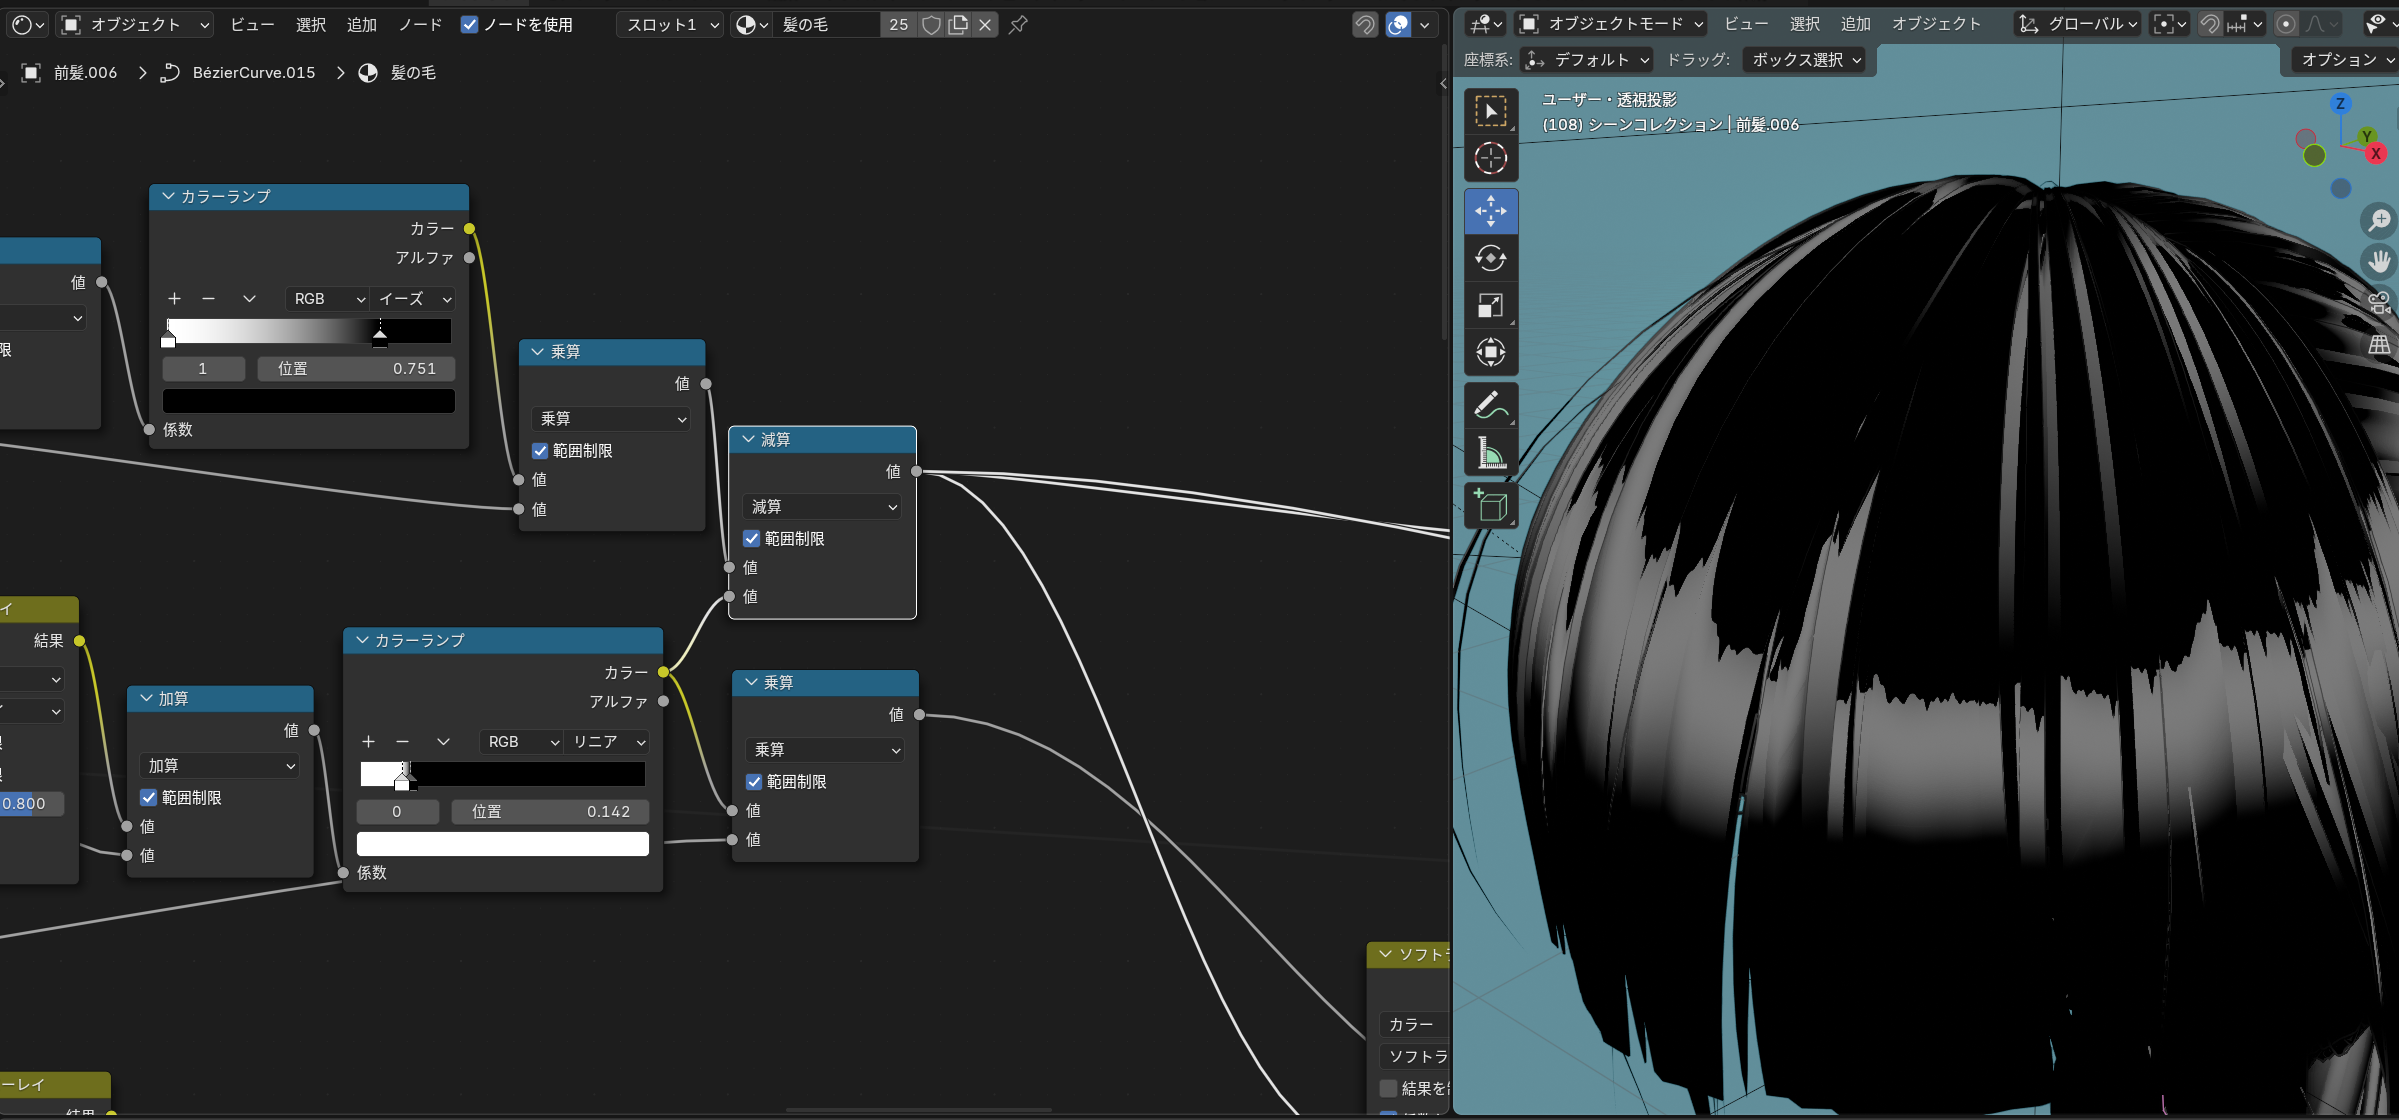Open the ノード menu in node editor

(420, 25)
